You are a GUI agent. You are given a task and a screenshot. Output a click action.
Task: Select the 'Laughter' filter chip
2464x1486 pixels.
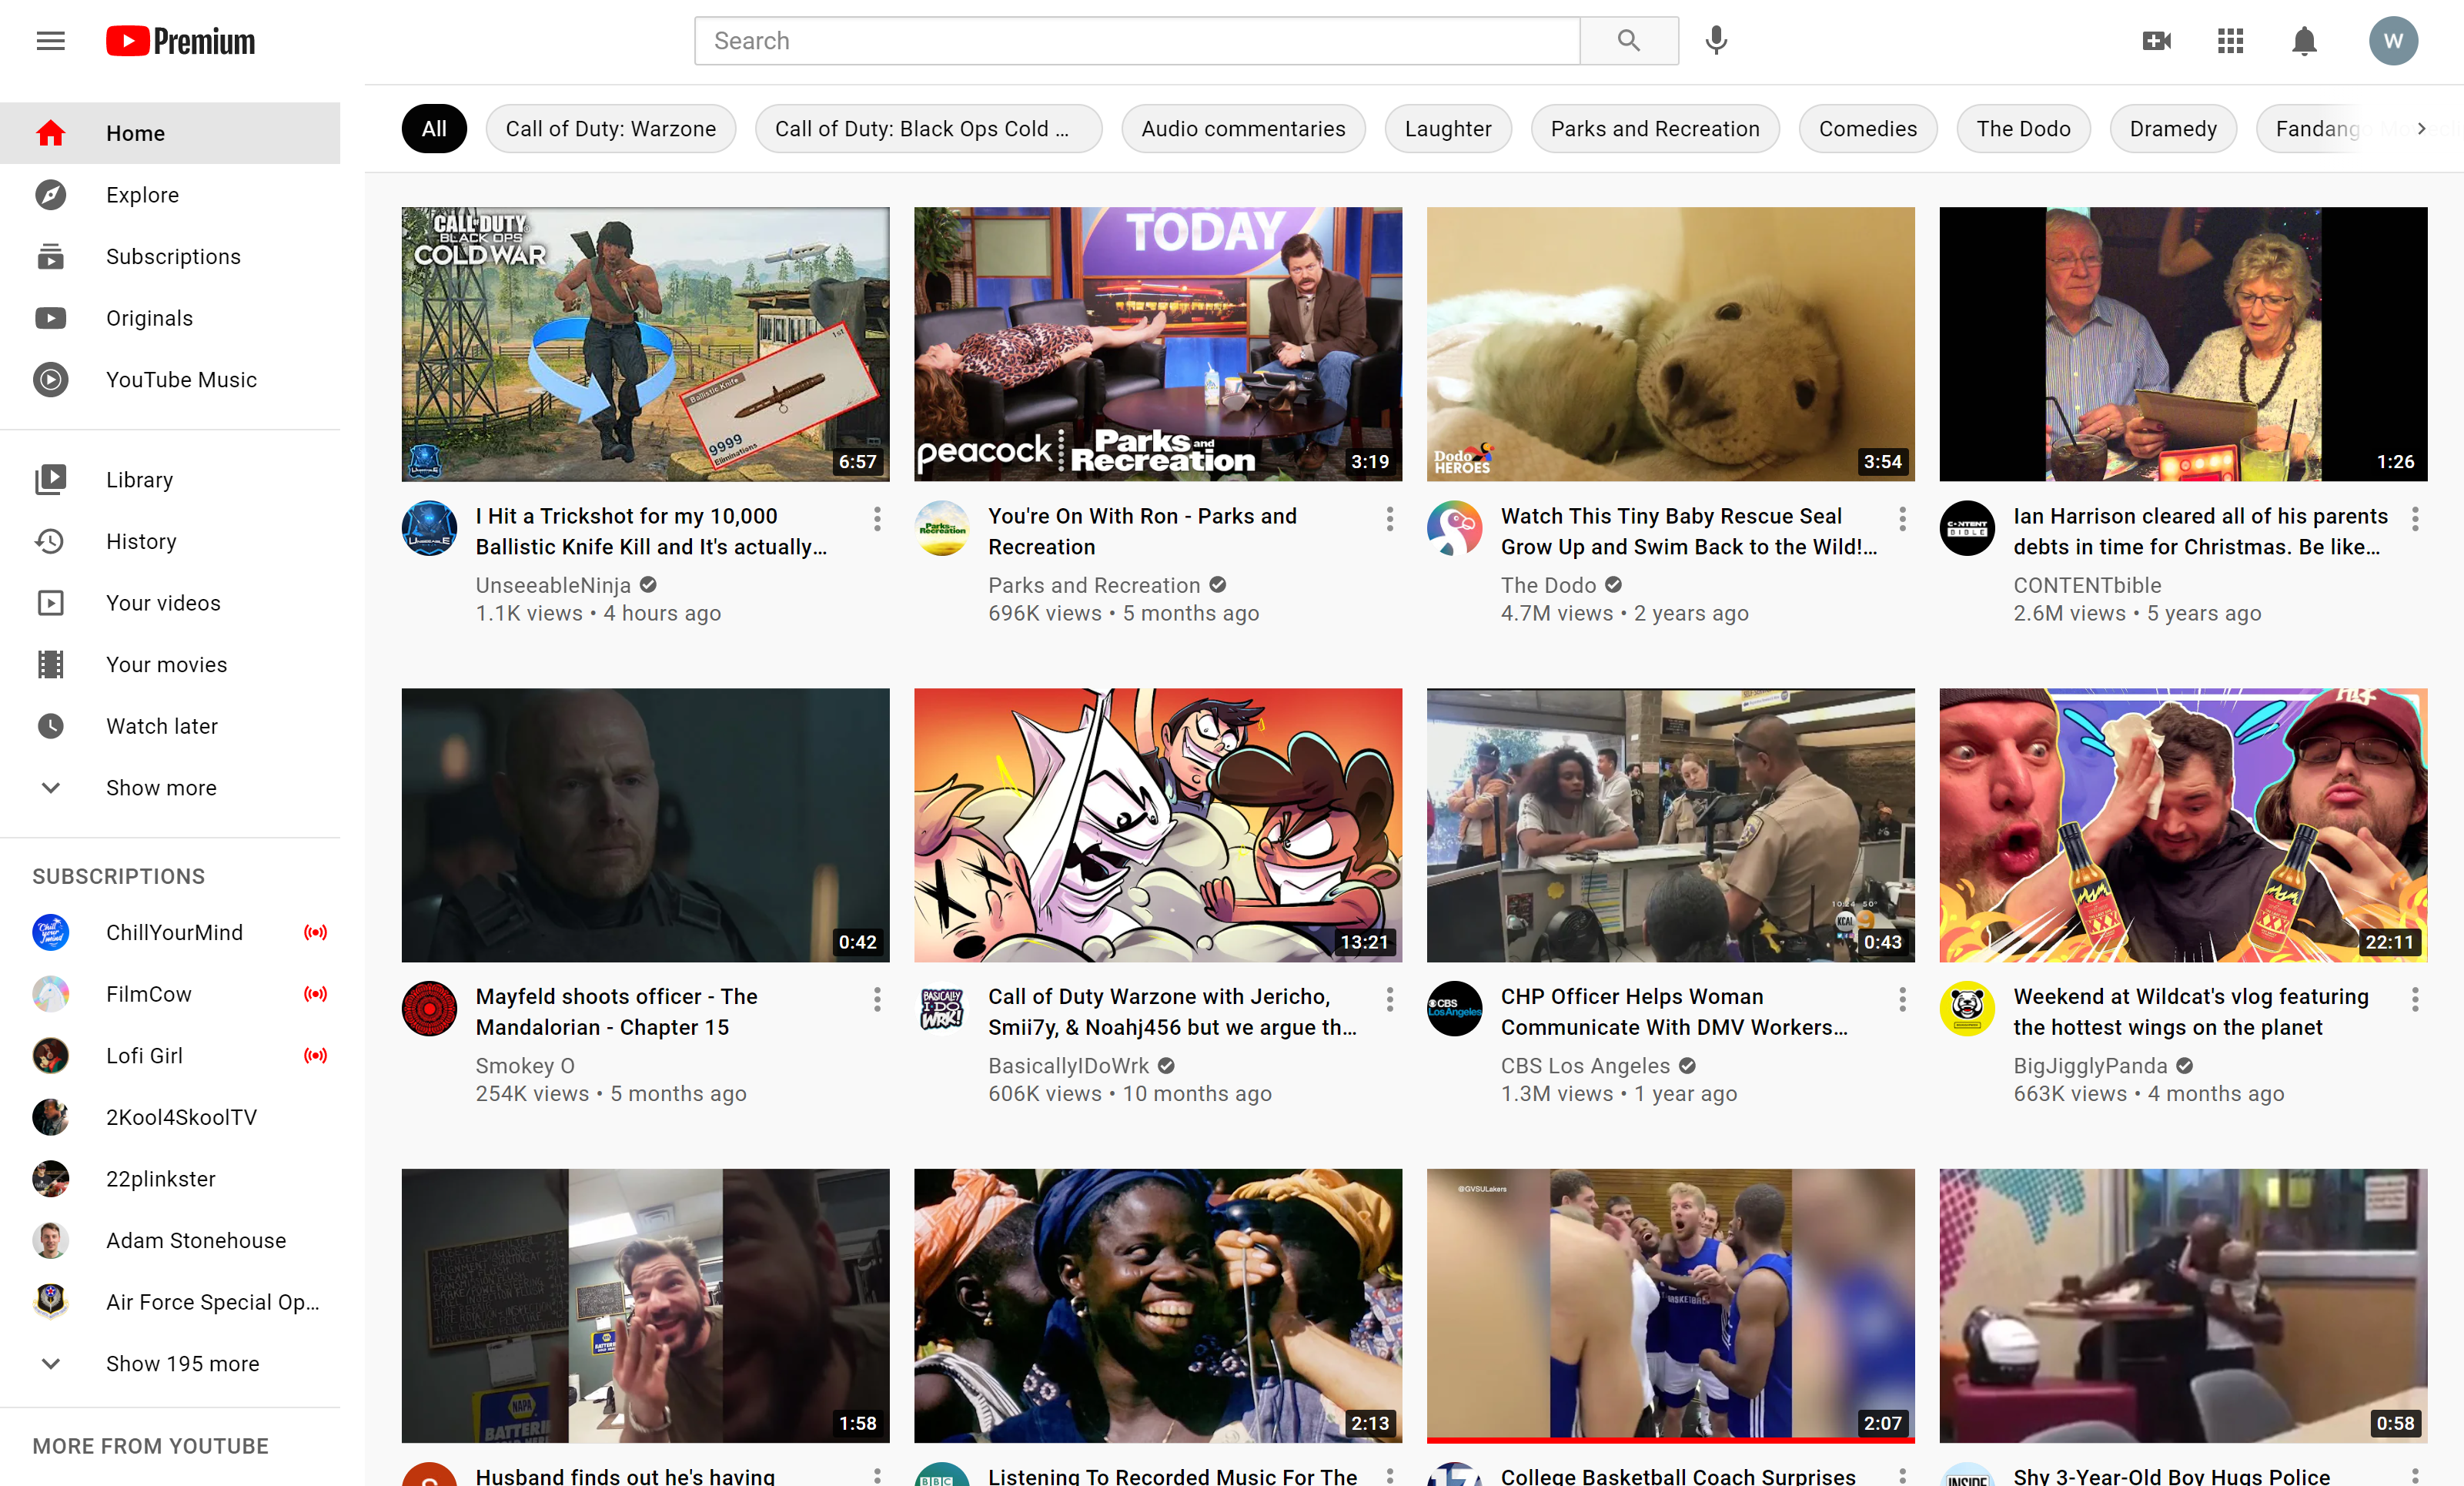pyautogui.click(x=1447, y=129)
